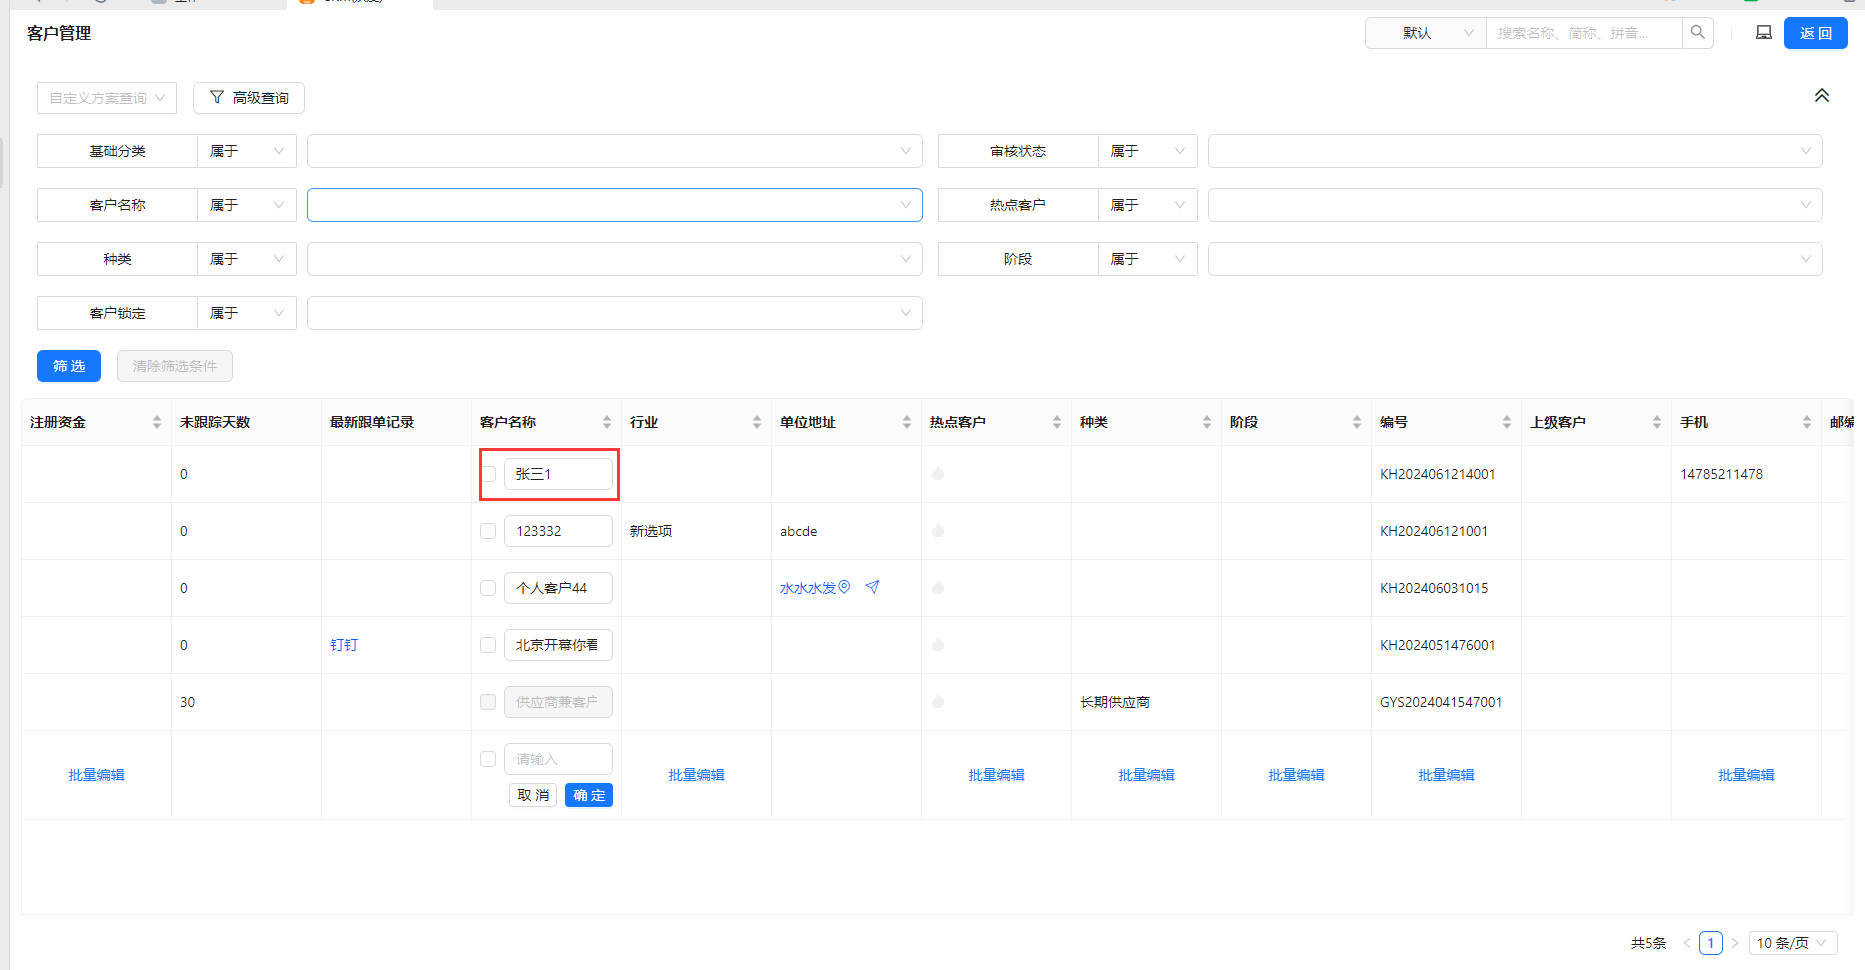Sort by 手机 column arrows

[x=1807, y=422]
